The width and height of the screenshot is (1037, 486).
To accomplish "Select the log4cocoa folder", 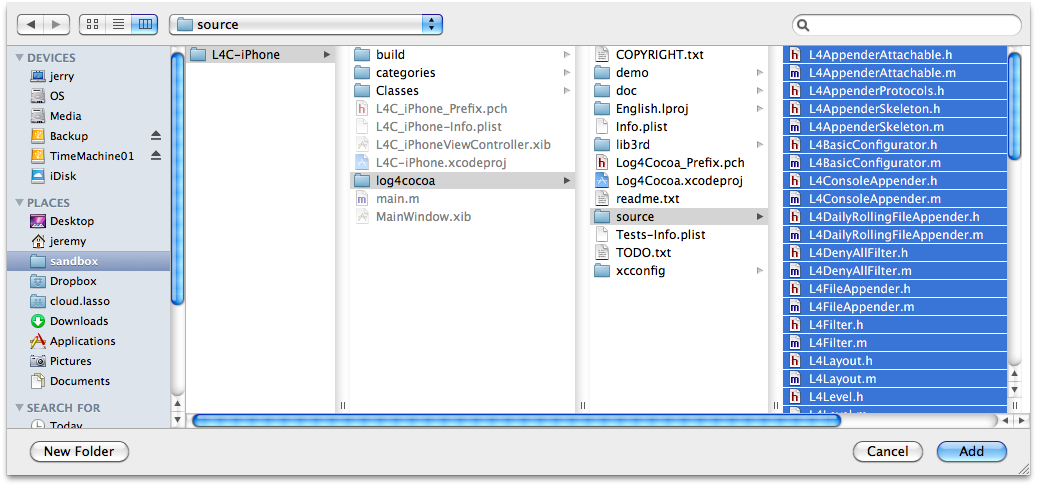I will (462, 181).
